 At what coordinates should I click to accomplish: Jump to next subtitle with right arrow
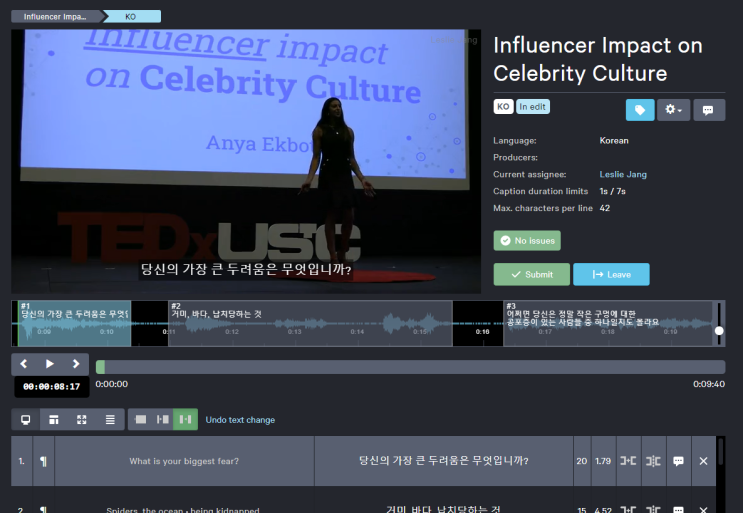pyautogui.click(x=76, y=364)
